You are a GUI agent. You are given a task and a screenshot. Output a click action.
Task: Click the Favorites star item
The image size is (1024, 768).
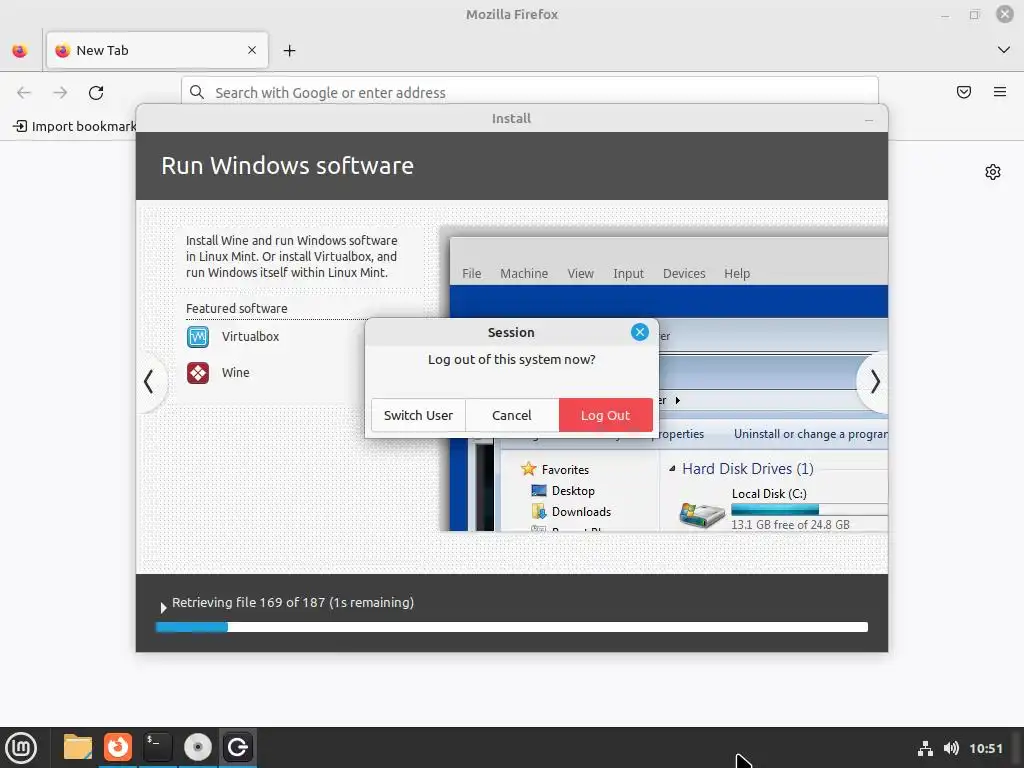pos(555,469)
